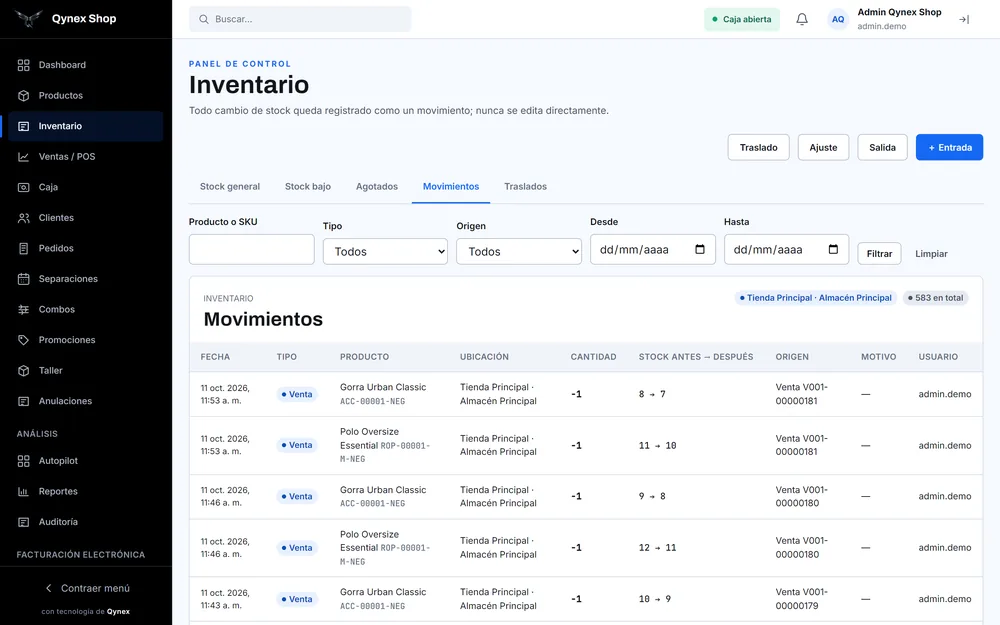The height and width of the screenshot is (625, 1000).
Task: Open the Separaciones calendar icon
Action: click(x=24, y=279)
